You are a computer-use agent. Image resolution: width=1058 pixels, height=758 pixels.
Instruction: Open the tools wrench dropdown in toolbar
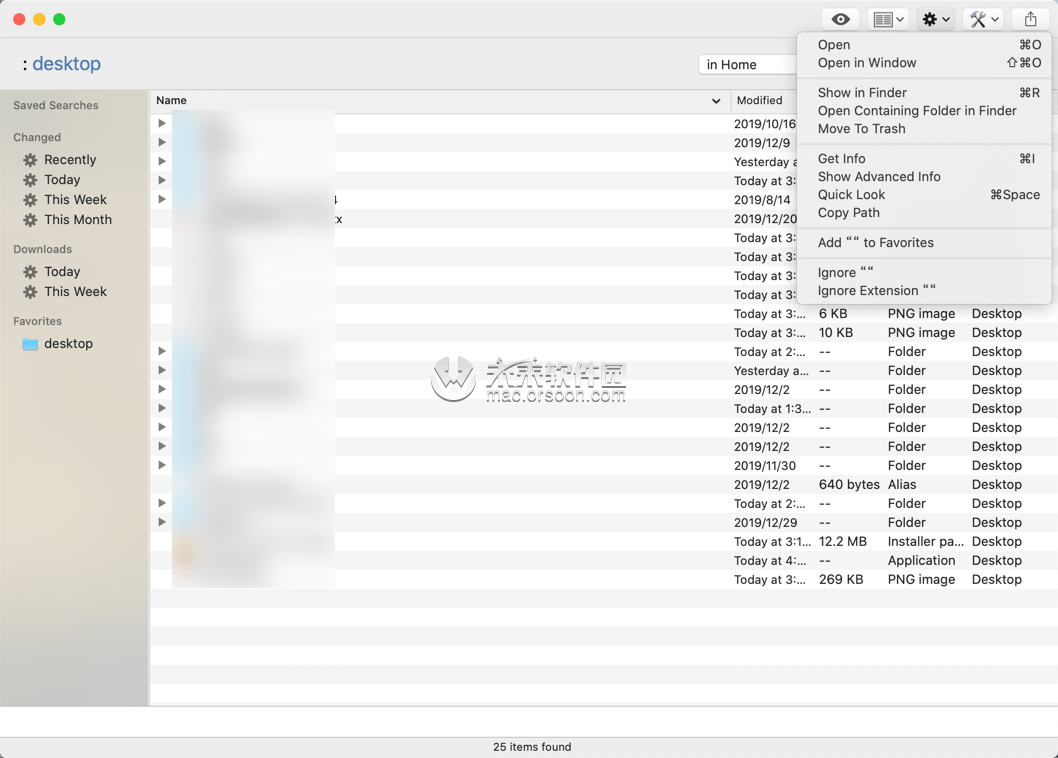click(x=983, y=19)
